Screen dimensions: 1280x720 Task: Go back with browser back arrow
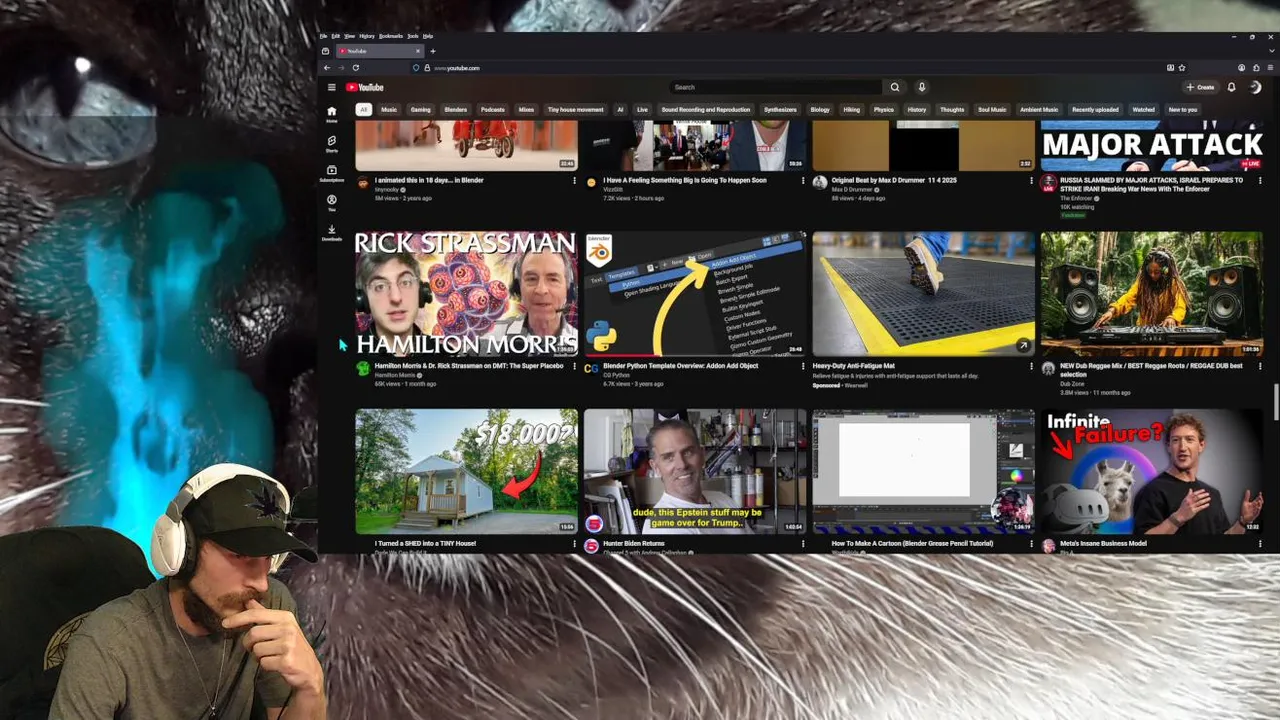[326, 68]
